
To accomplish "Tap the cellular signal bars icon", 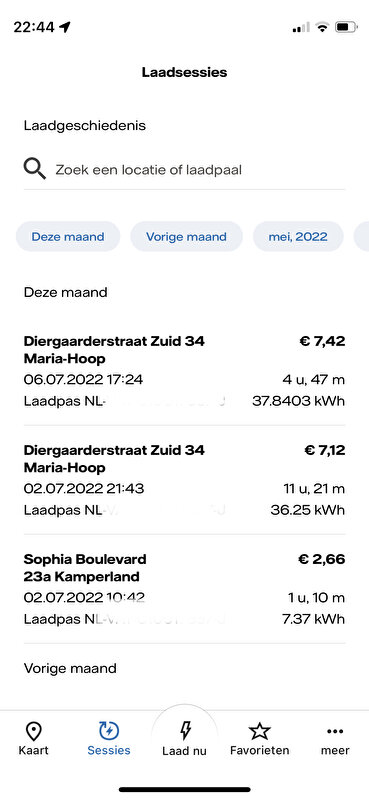I will [x=301, y=28].
